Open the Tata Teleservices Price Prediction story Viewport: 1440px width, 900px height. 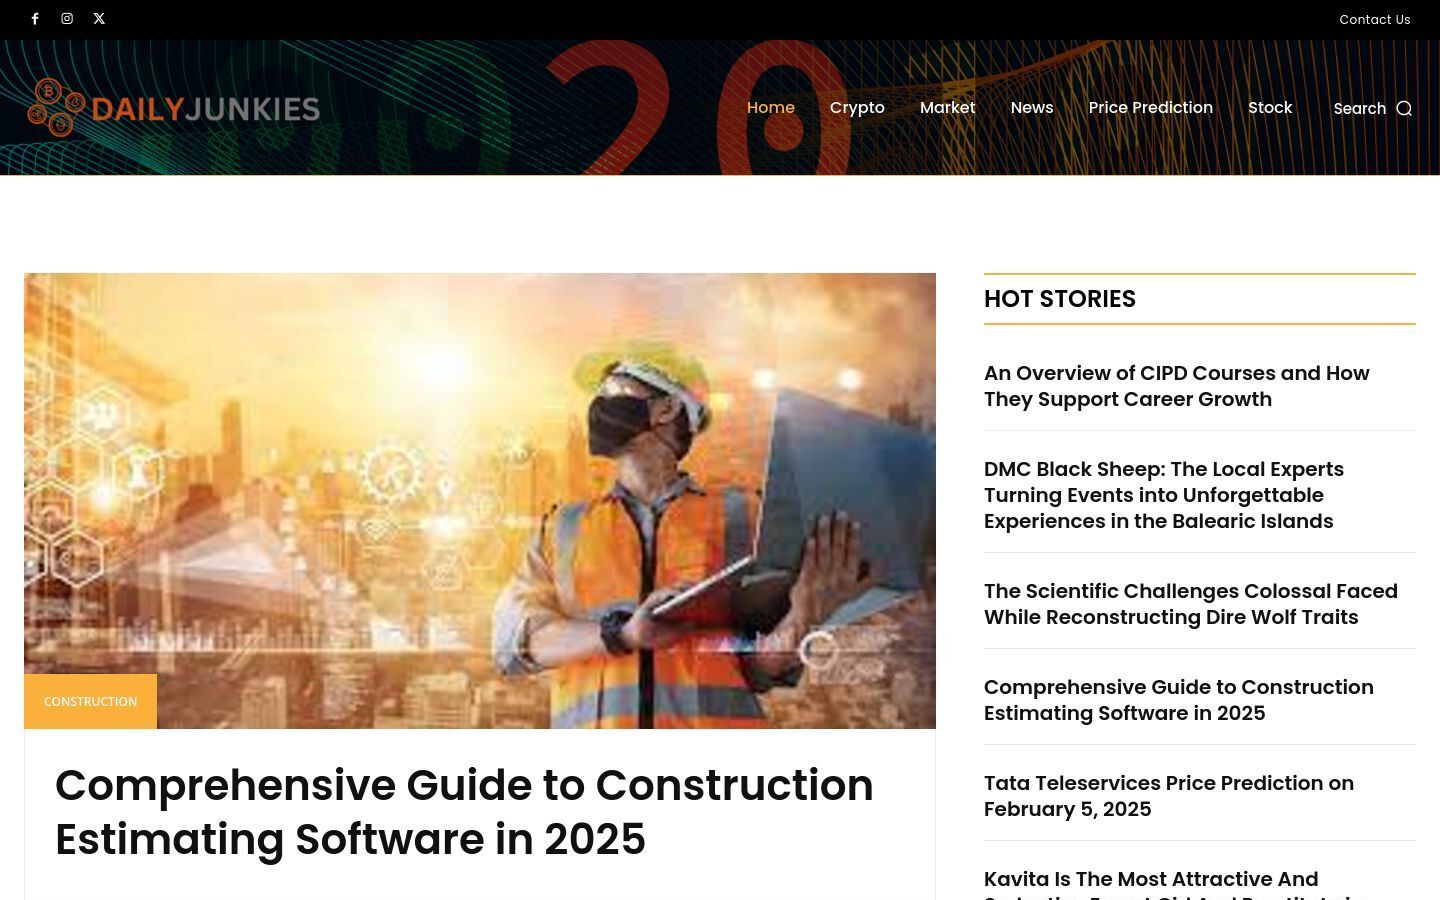(1169, 796)
